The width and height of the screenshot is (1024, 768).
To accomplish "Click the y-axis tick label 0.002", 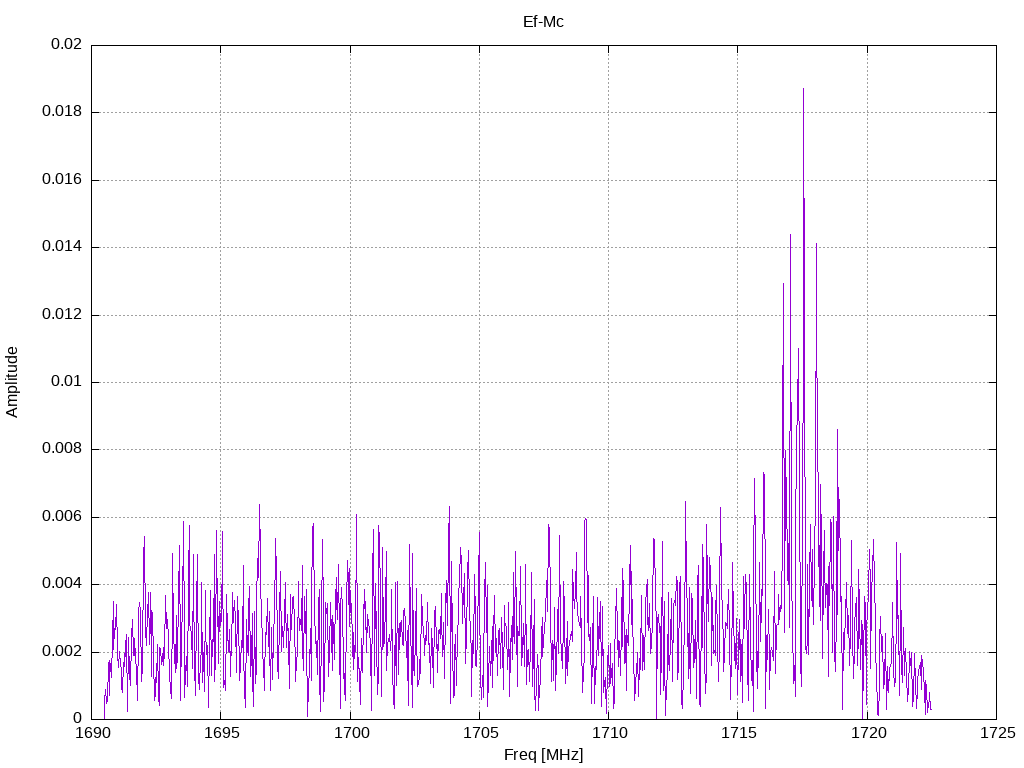I will tap(62, 651).
